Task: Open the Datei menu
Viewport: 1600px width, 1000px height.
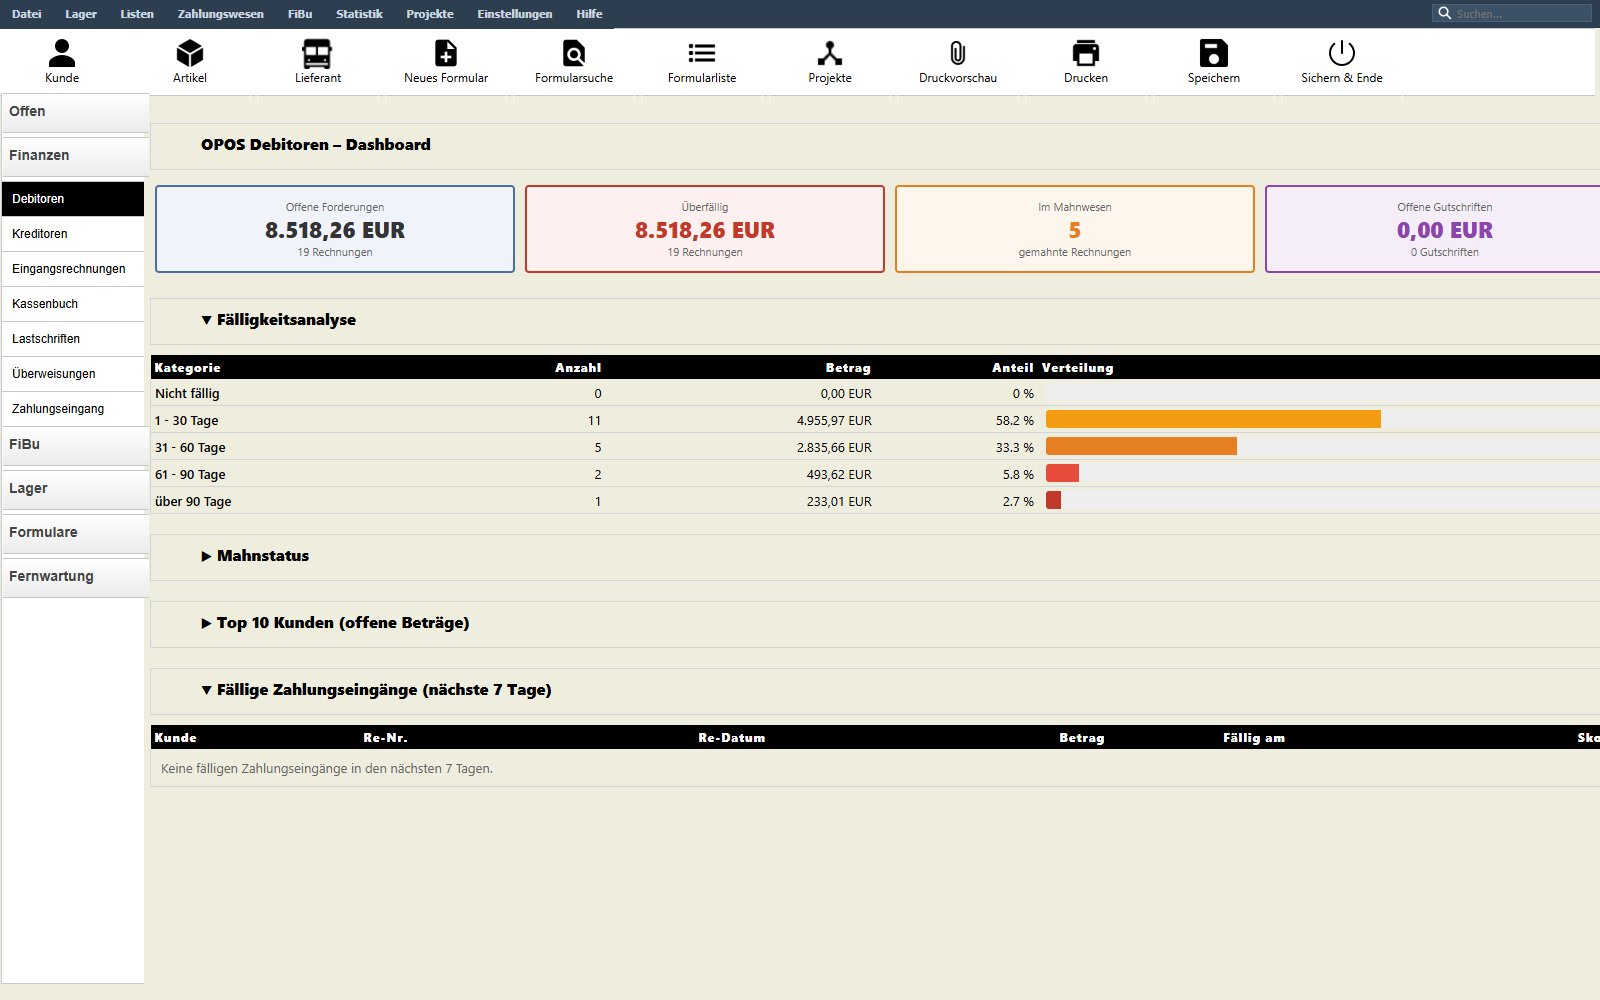Action: pos(27,14)
